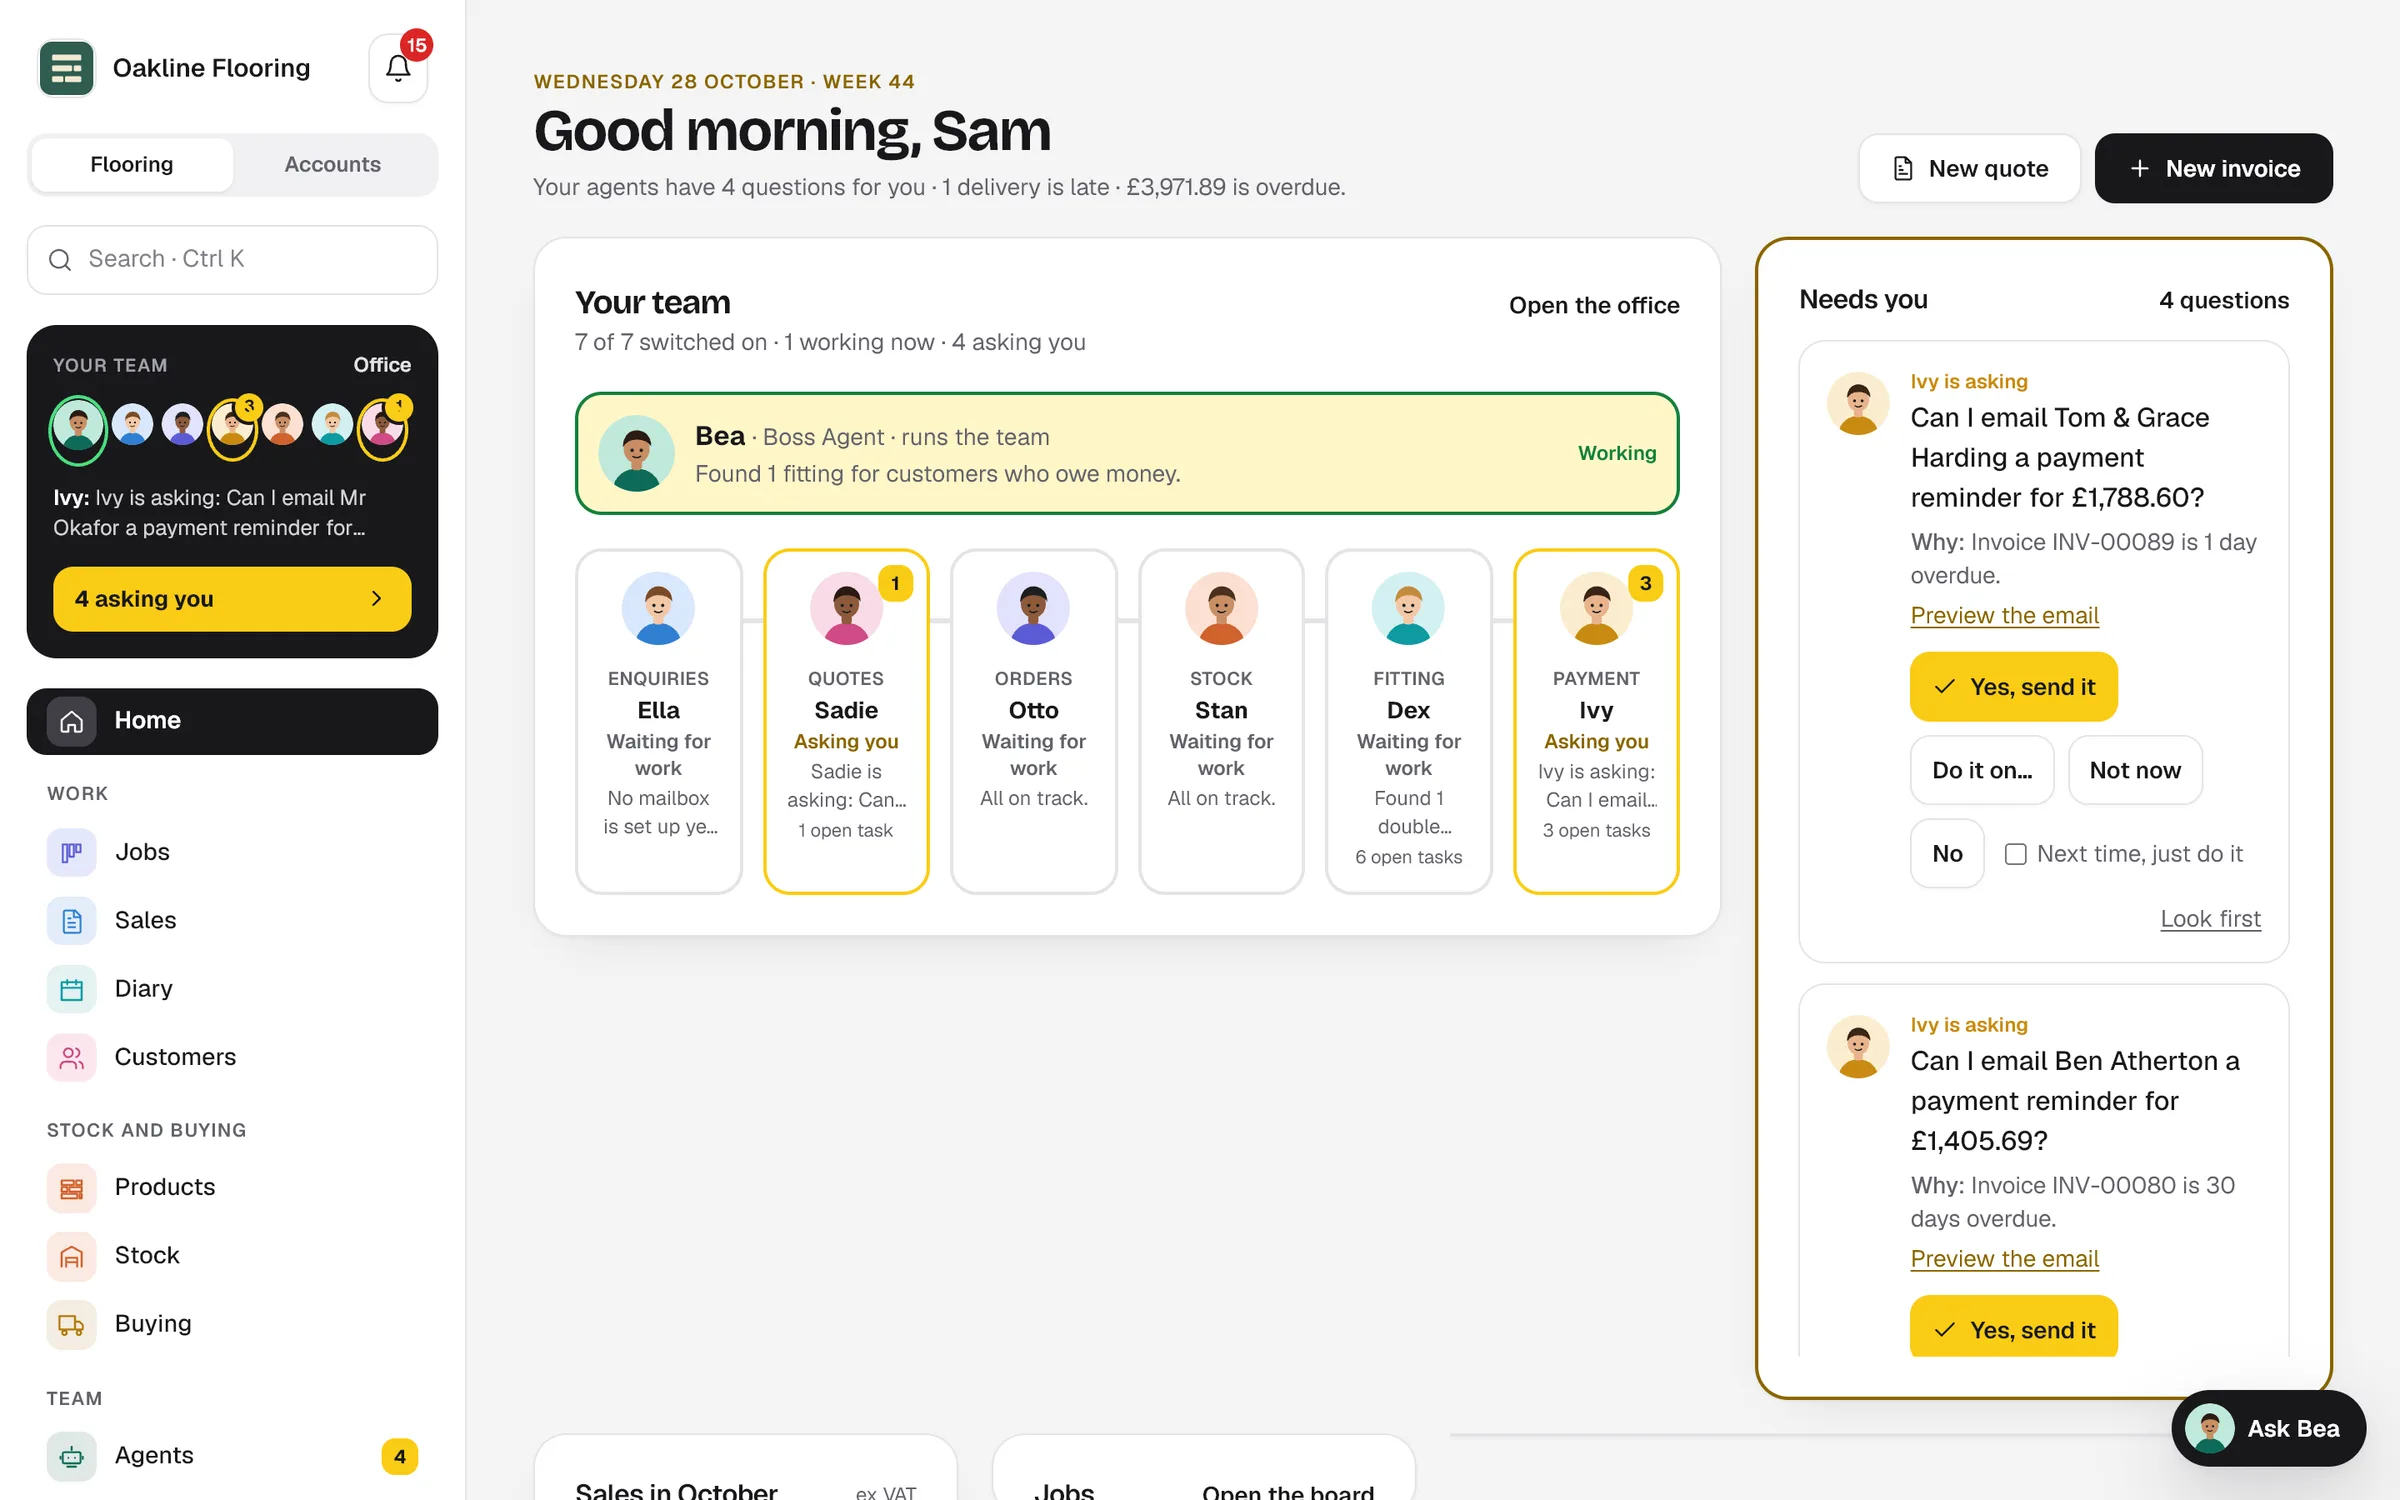Click the Oakline Flooring logo icon
The image size is (2400, 1500).
click(66, 68)
